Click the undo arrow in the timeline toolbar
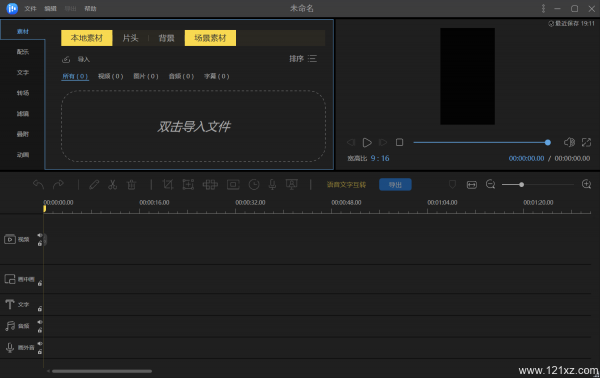Screen dimensions: 600x378 [38, 184]
